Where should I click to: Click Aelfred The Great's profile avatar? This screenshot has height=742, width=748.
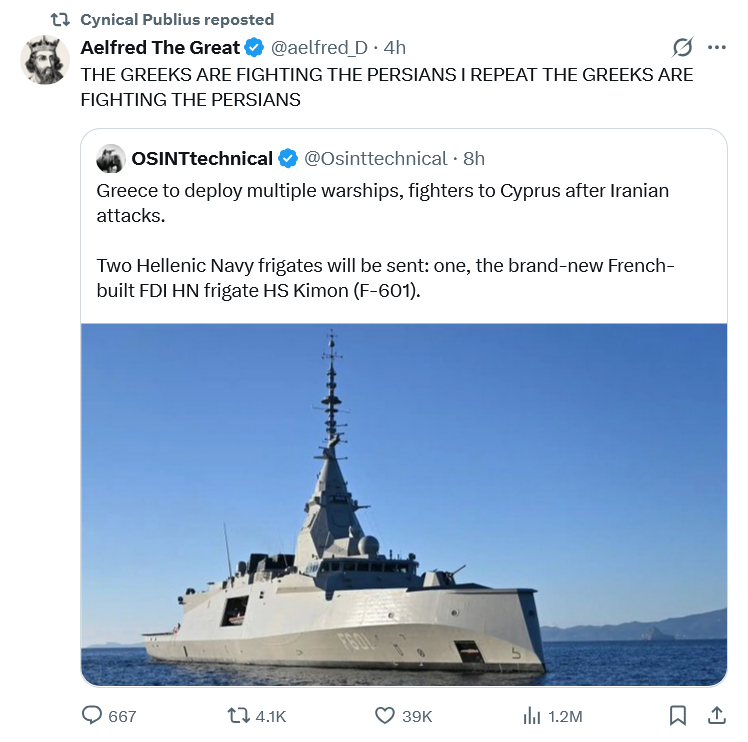44,60
